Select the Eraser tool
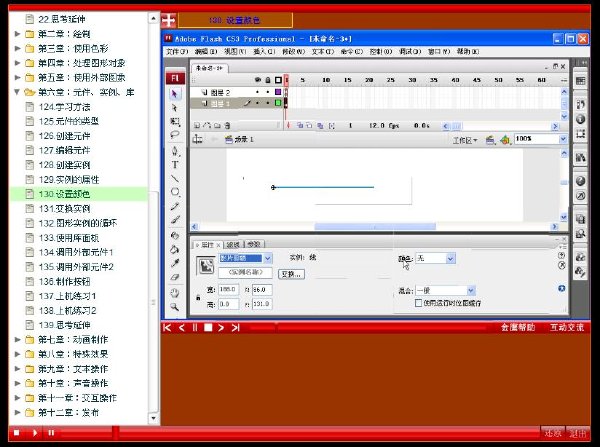Screen dimensions: 600x447 click(x=175, y=277)
